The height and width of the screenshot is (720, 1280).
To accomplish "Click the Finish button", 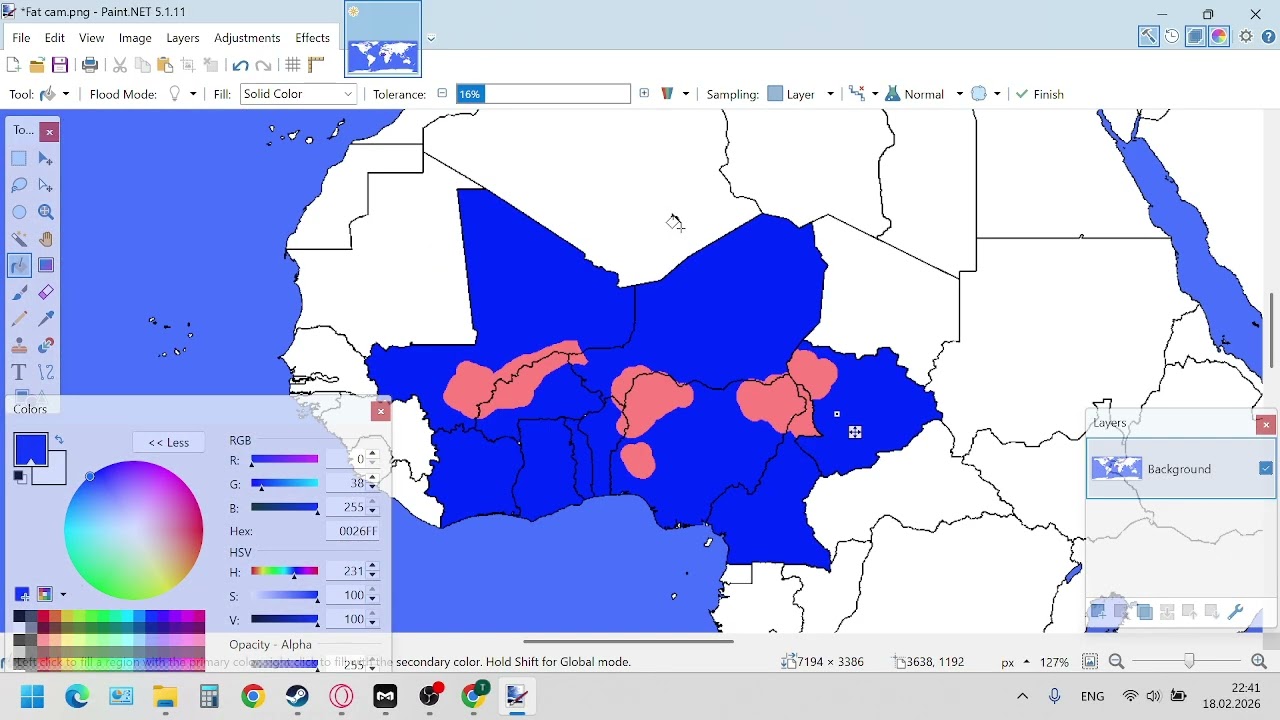I will pyautogui.click(x=1040, y=94).
